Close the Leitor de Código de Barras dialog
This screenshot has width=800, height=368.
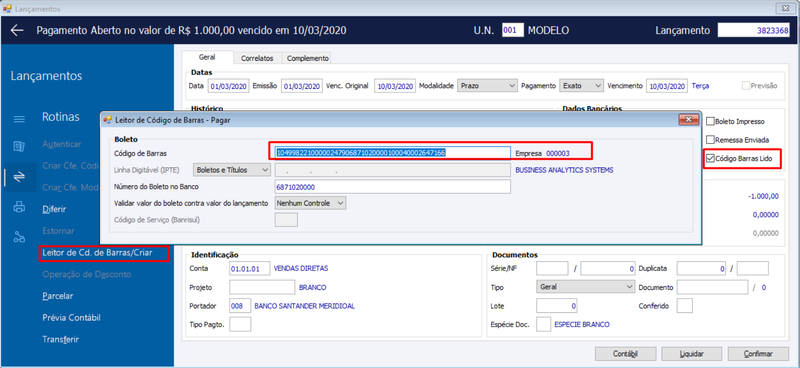[688, 120]
